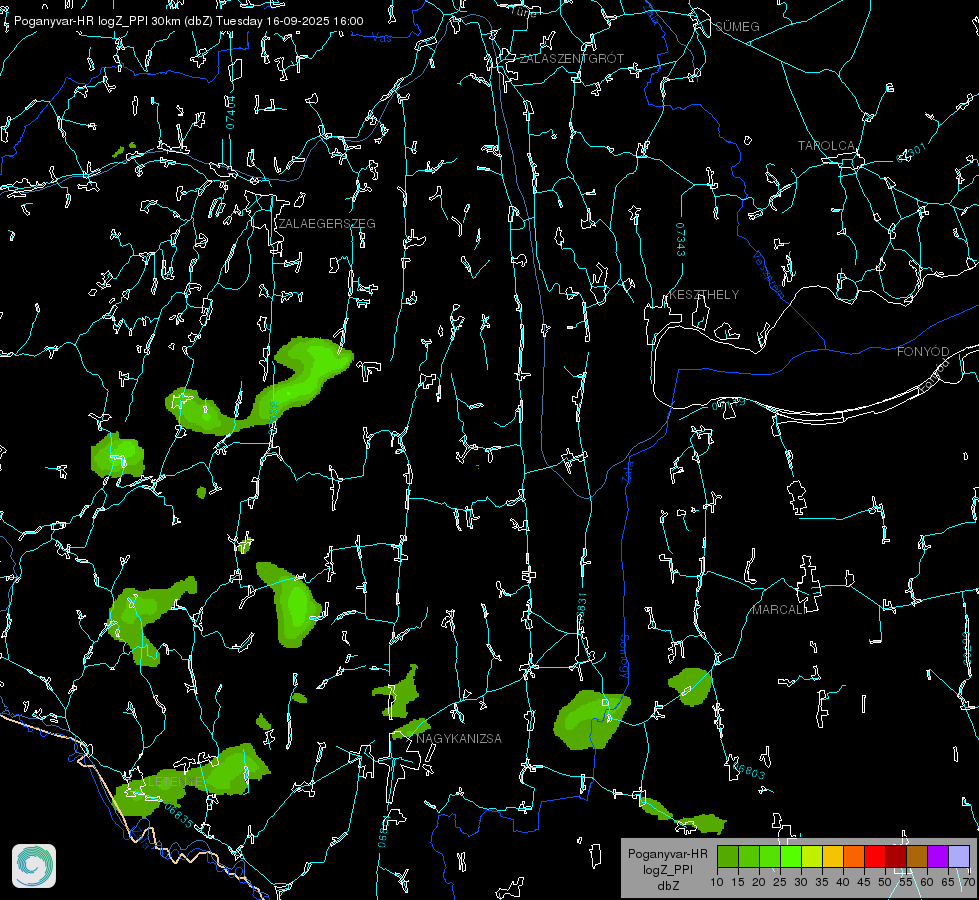Click the MARCALI town label
The width and height of the screenshot is (979, 900).
coord(779,610)
